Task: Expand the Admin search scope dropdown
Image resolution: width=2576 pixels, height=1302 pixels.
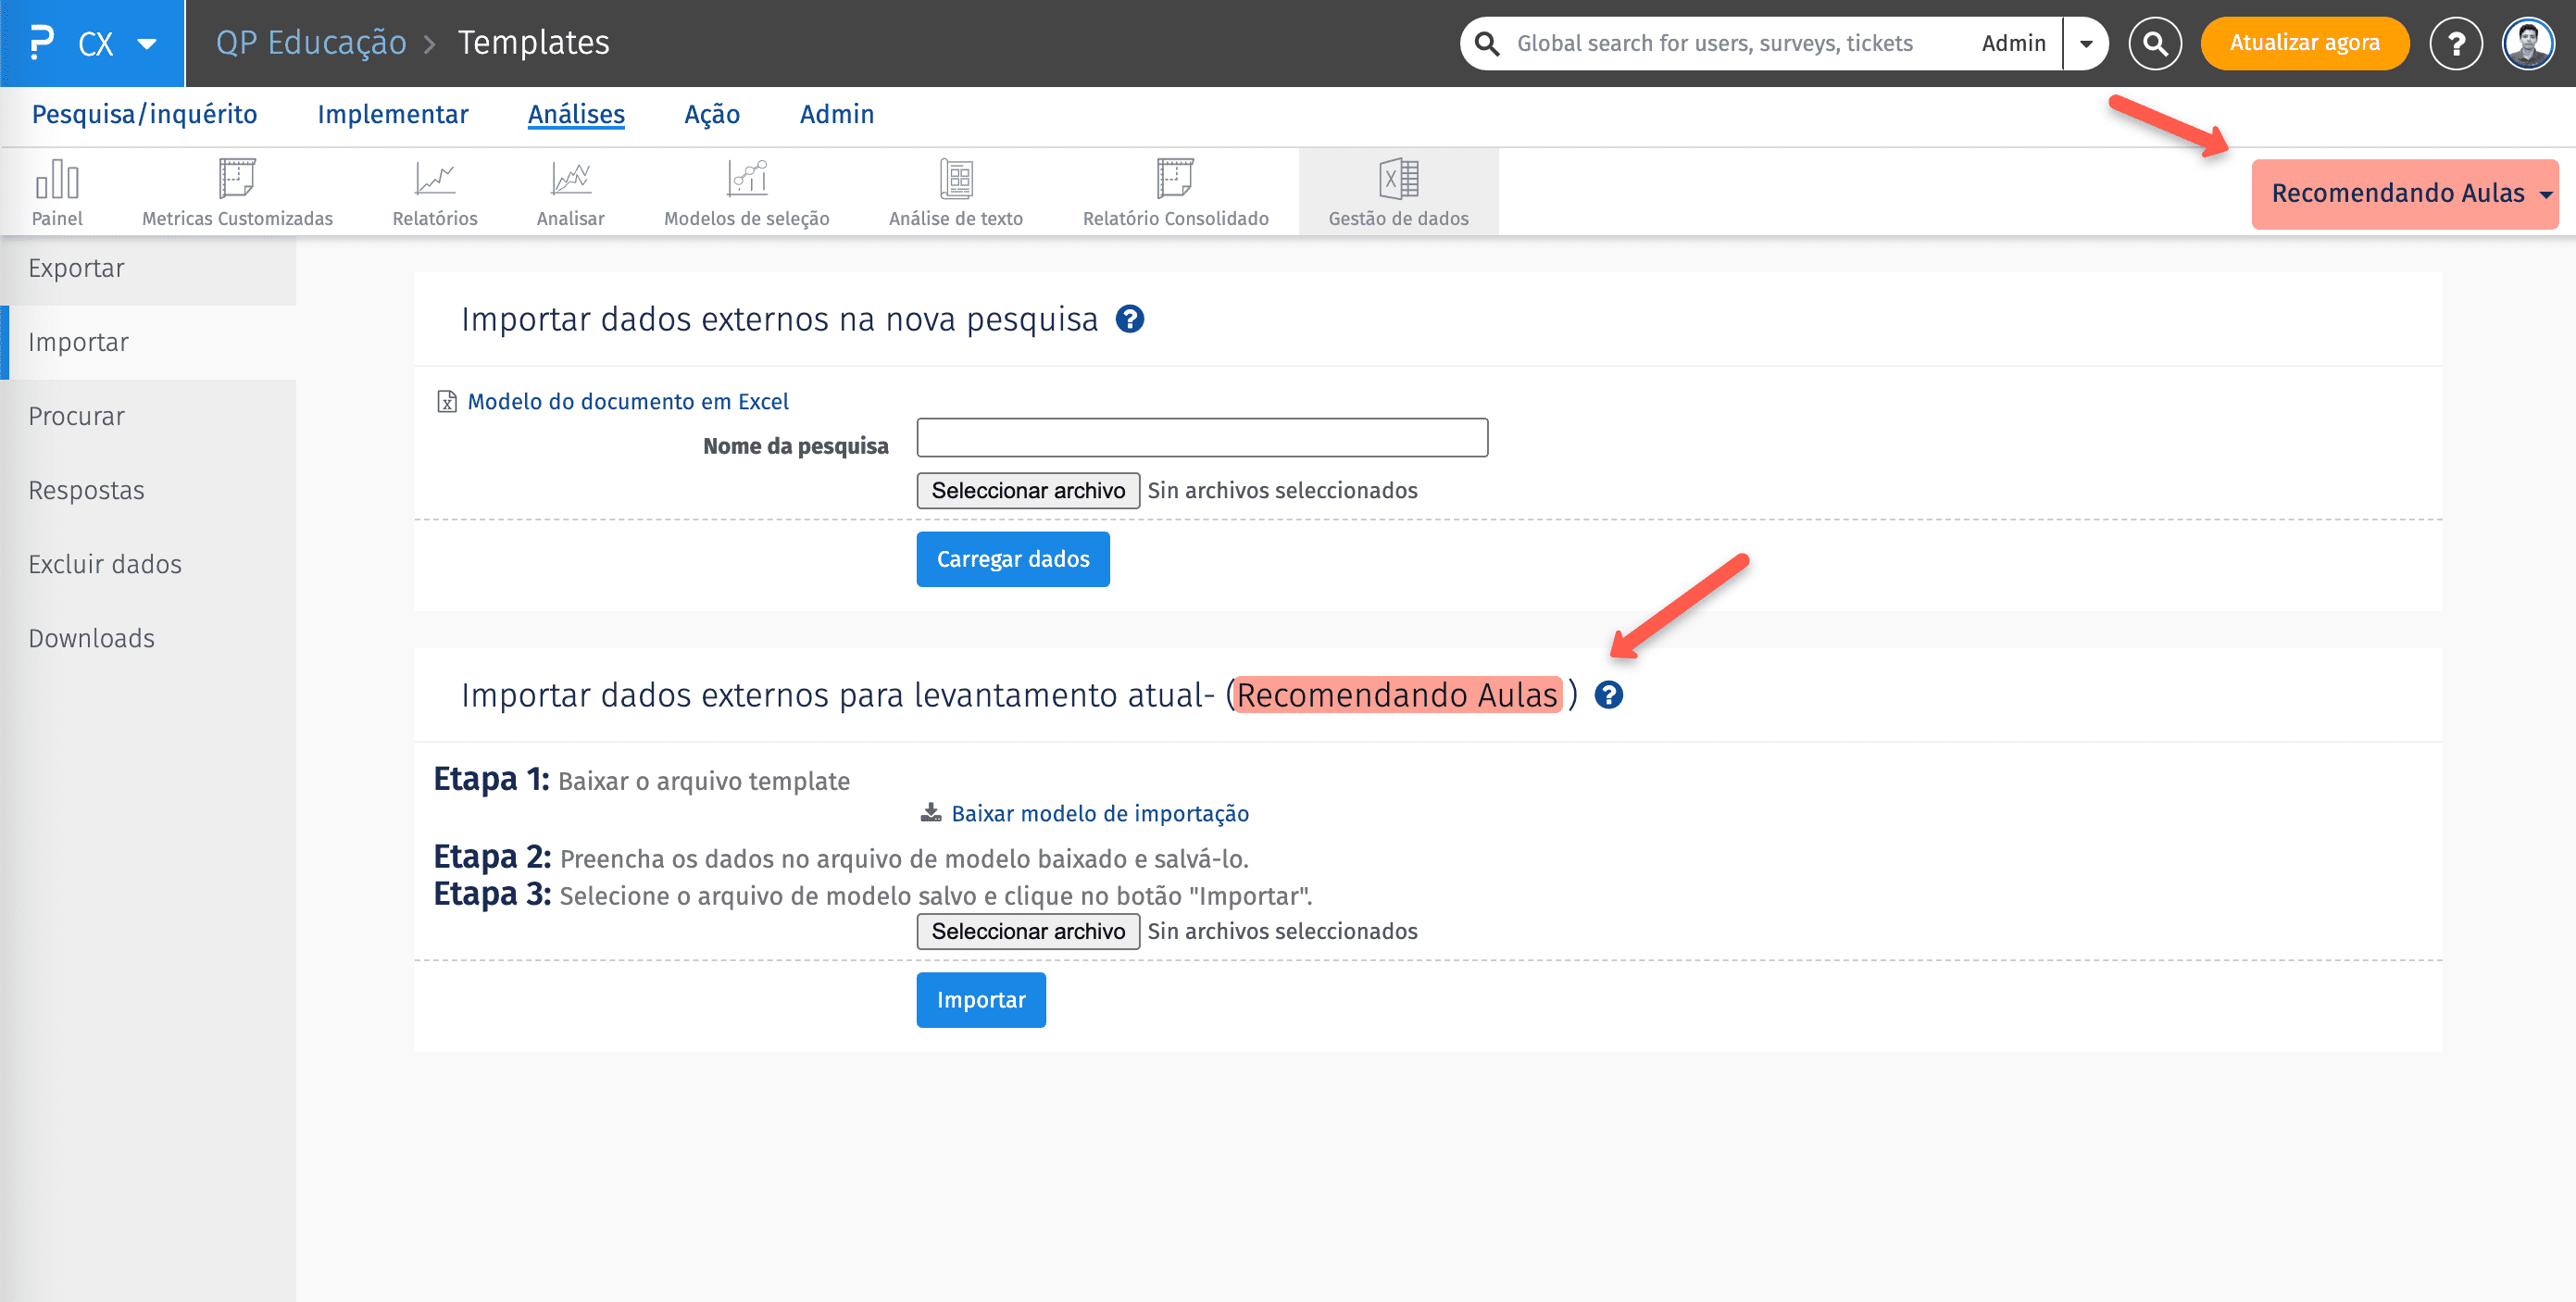Action: tap(2086, 43)
